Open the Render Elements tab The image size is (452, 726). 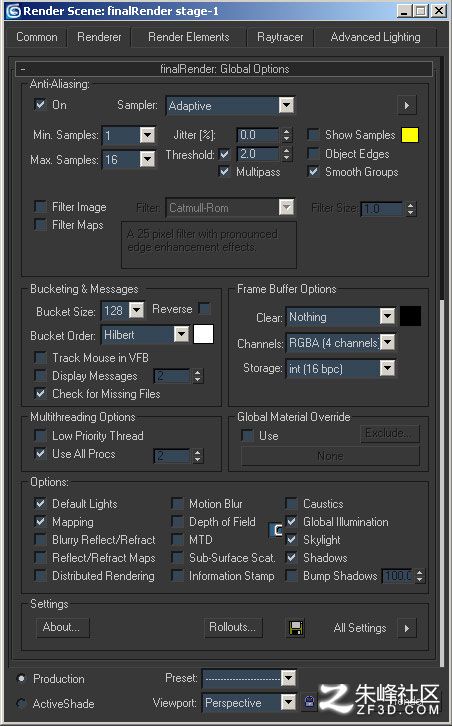coord(188,37)
